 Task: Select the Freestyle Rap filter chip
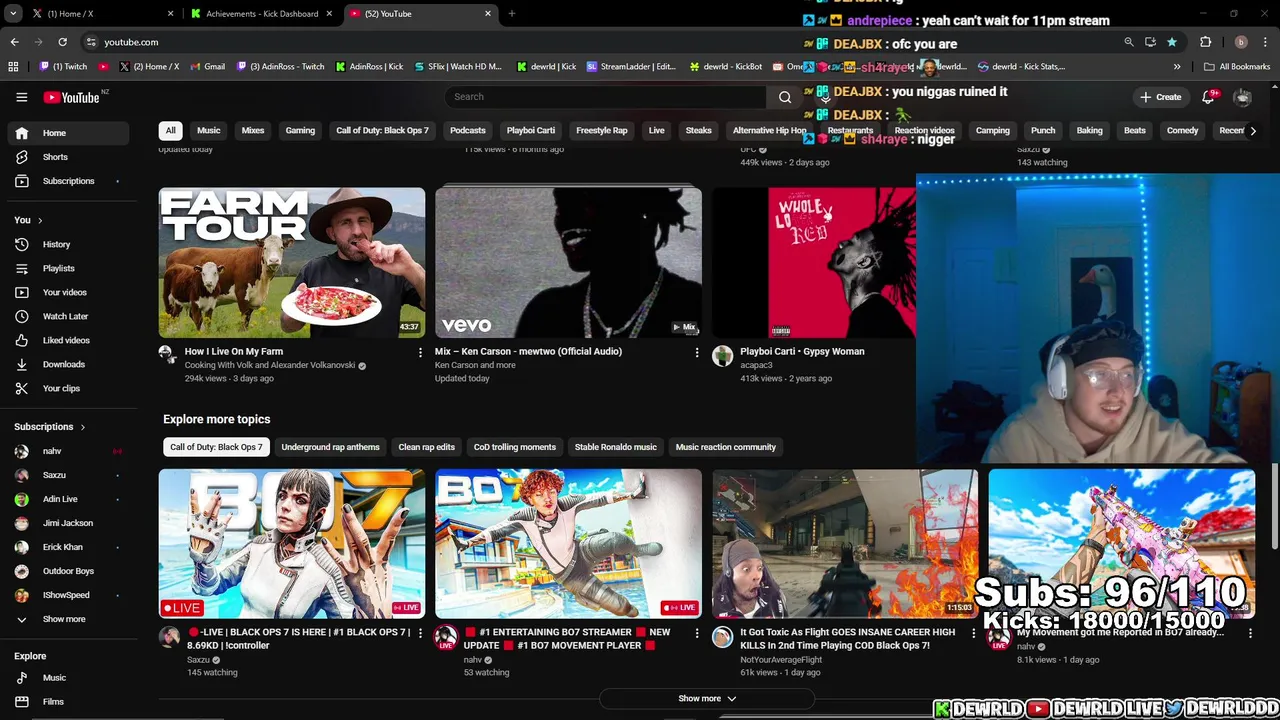pos(602,131)
